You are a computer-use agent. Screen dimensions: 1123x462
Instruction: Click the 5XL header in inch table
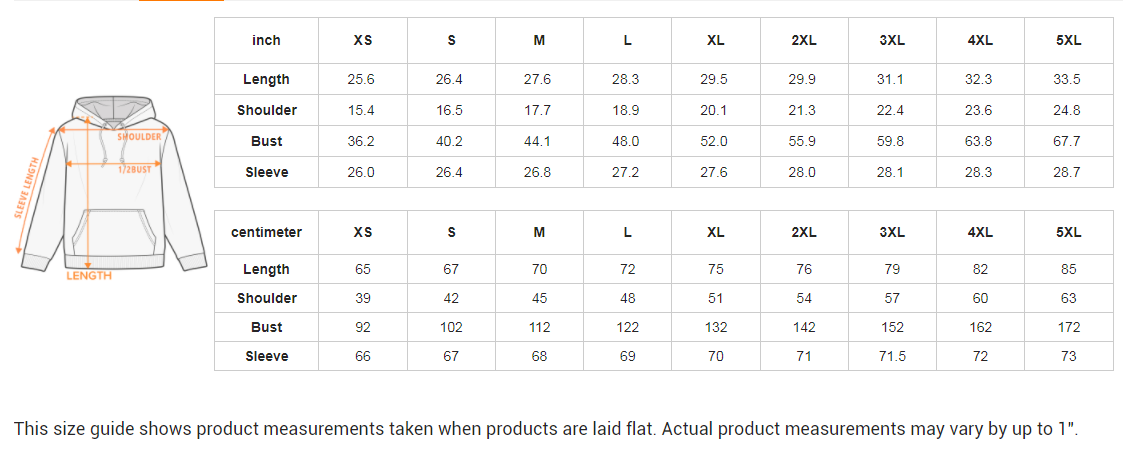(1068, 41)
